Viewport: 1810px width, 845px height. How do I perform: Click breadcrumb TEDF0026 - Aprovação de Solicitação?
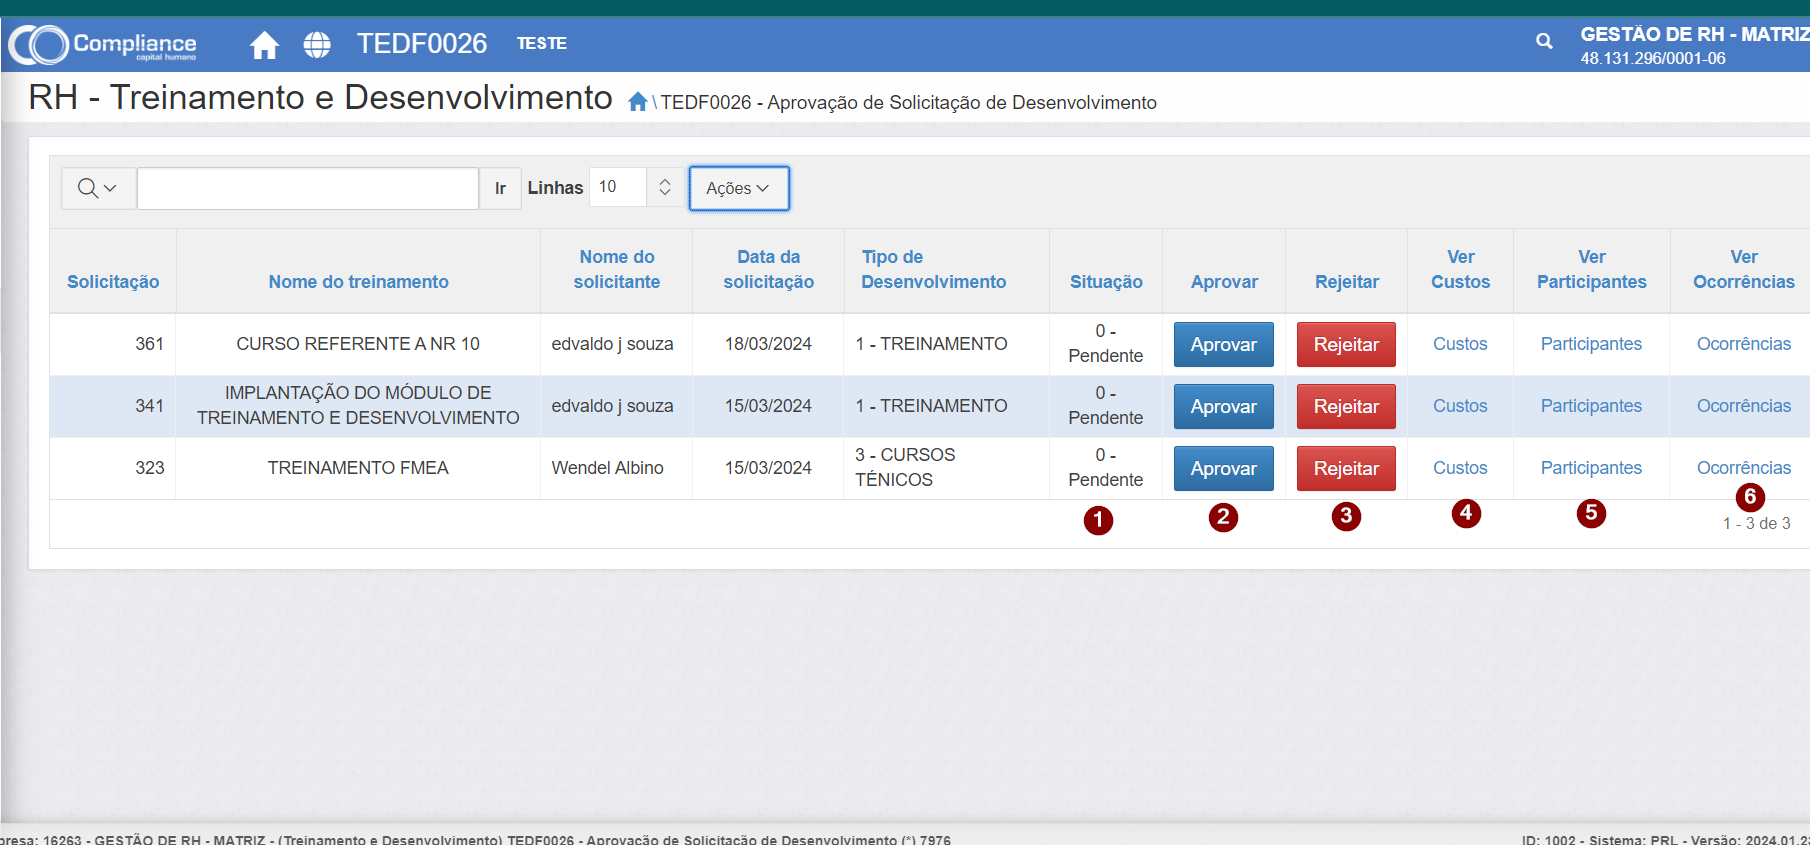pos(908,103)
